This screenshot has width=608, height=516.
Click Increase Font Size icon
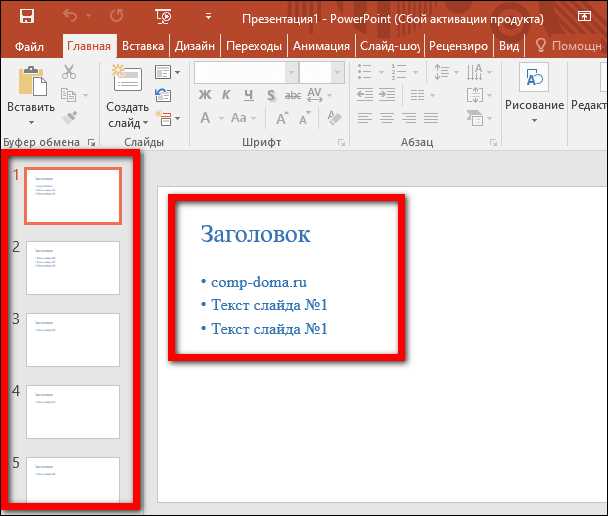coord(282,118)
